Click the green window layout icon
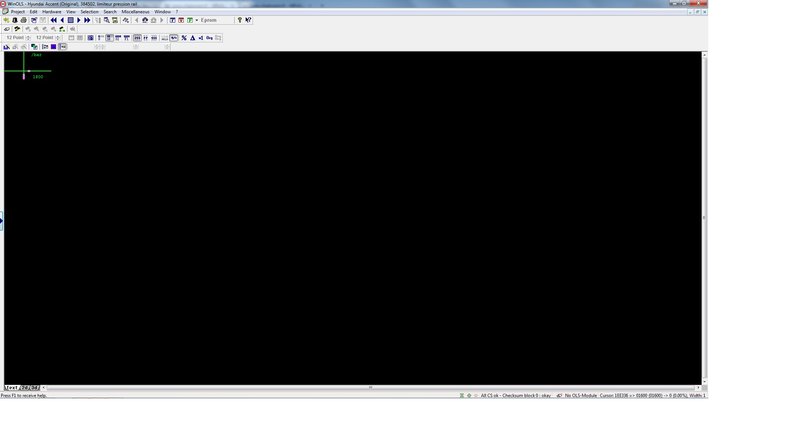Image resolution: width=799 pixels, height=431 pixels. click(x=190, y=20)
